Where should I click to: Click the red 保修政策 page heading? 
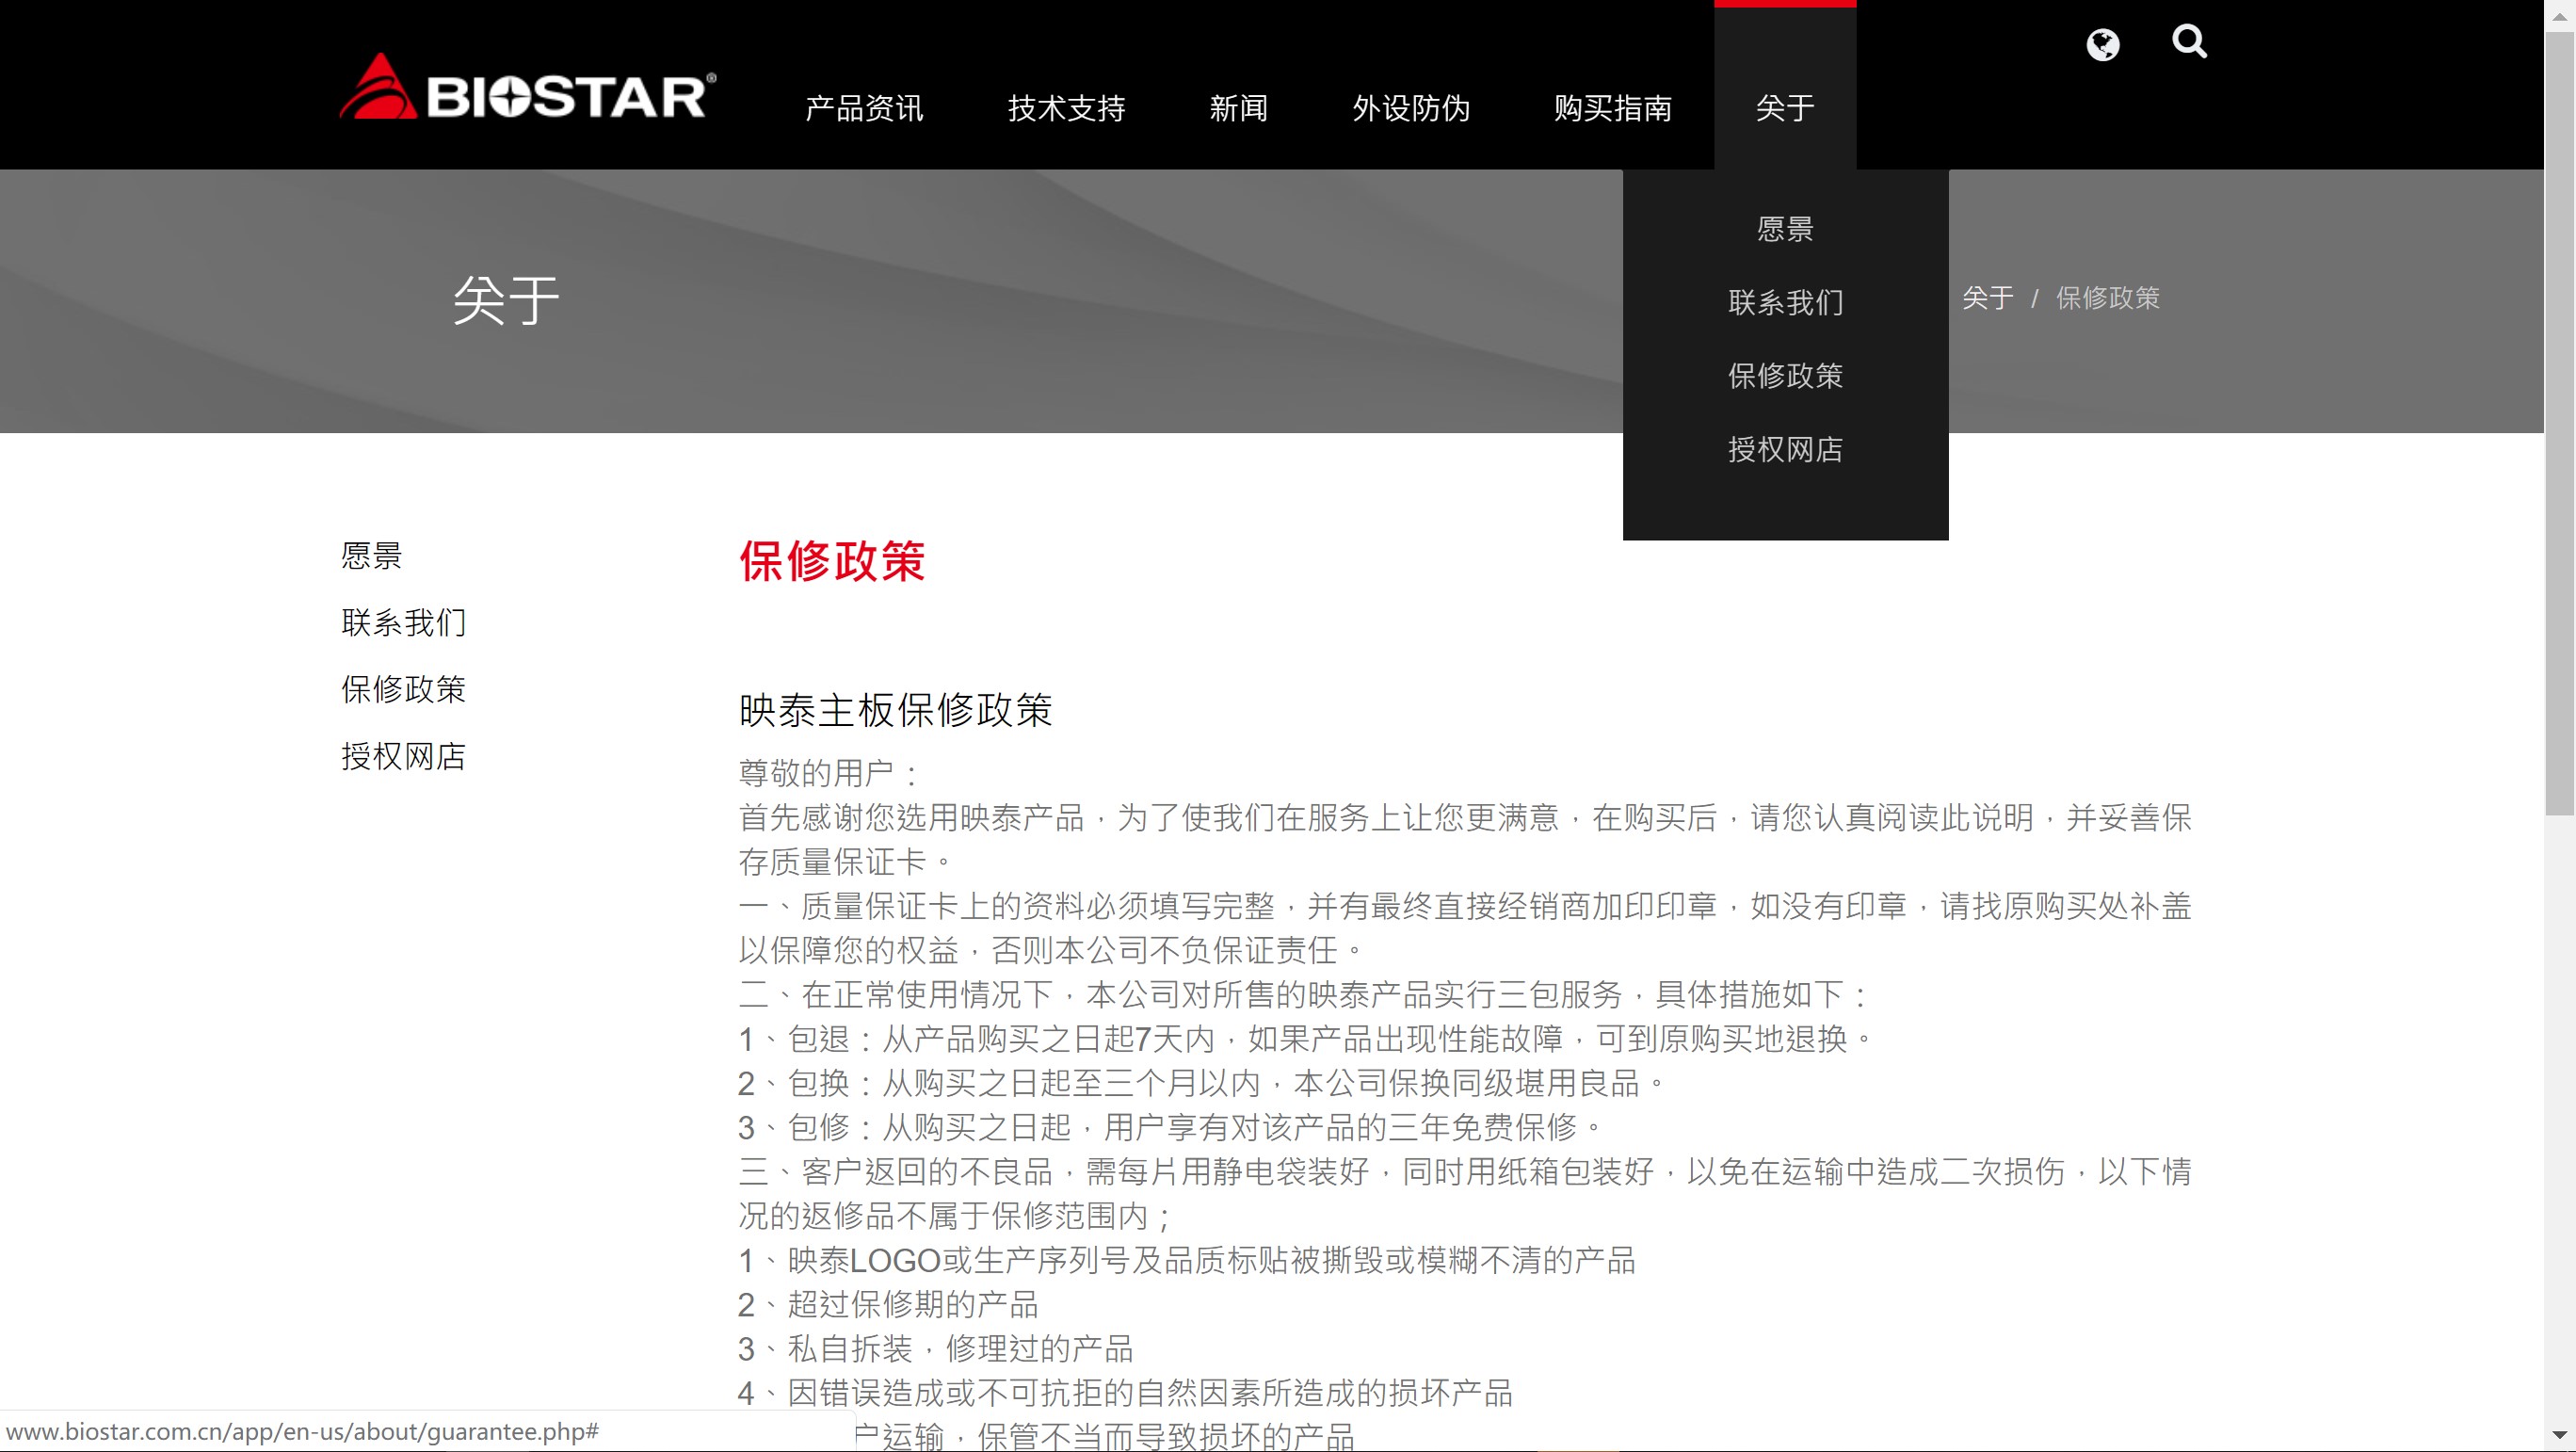pyautogui.click(x=832, y=561)
